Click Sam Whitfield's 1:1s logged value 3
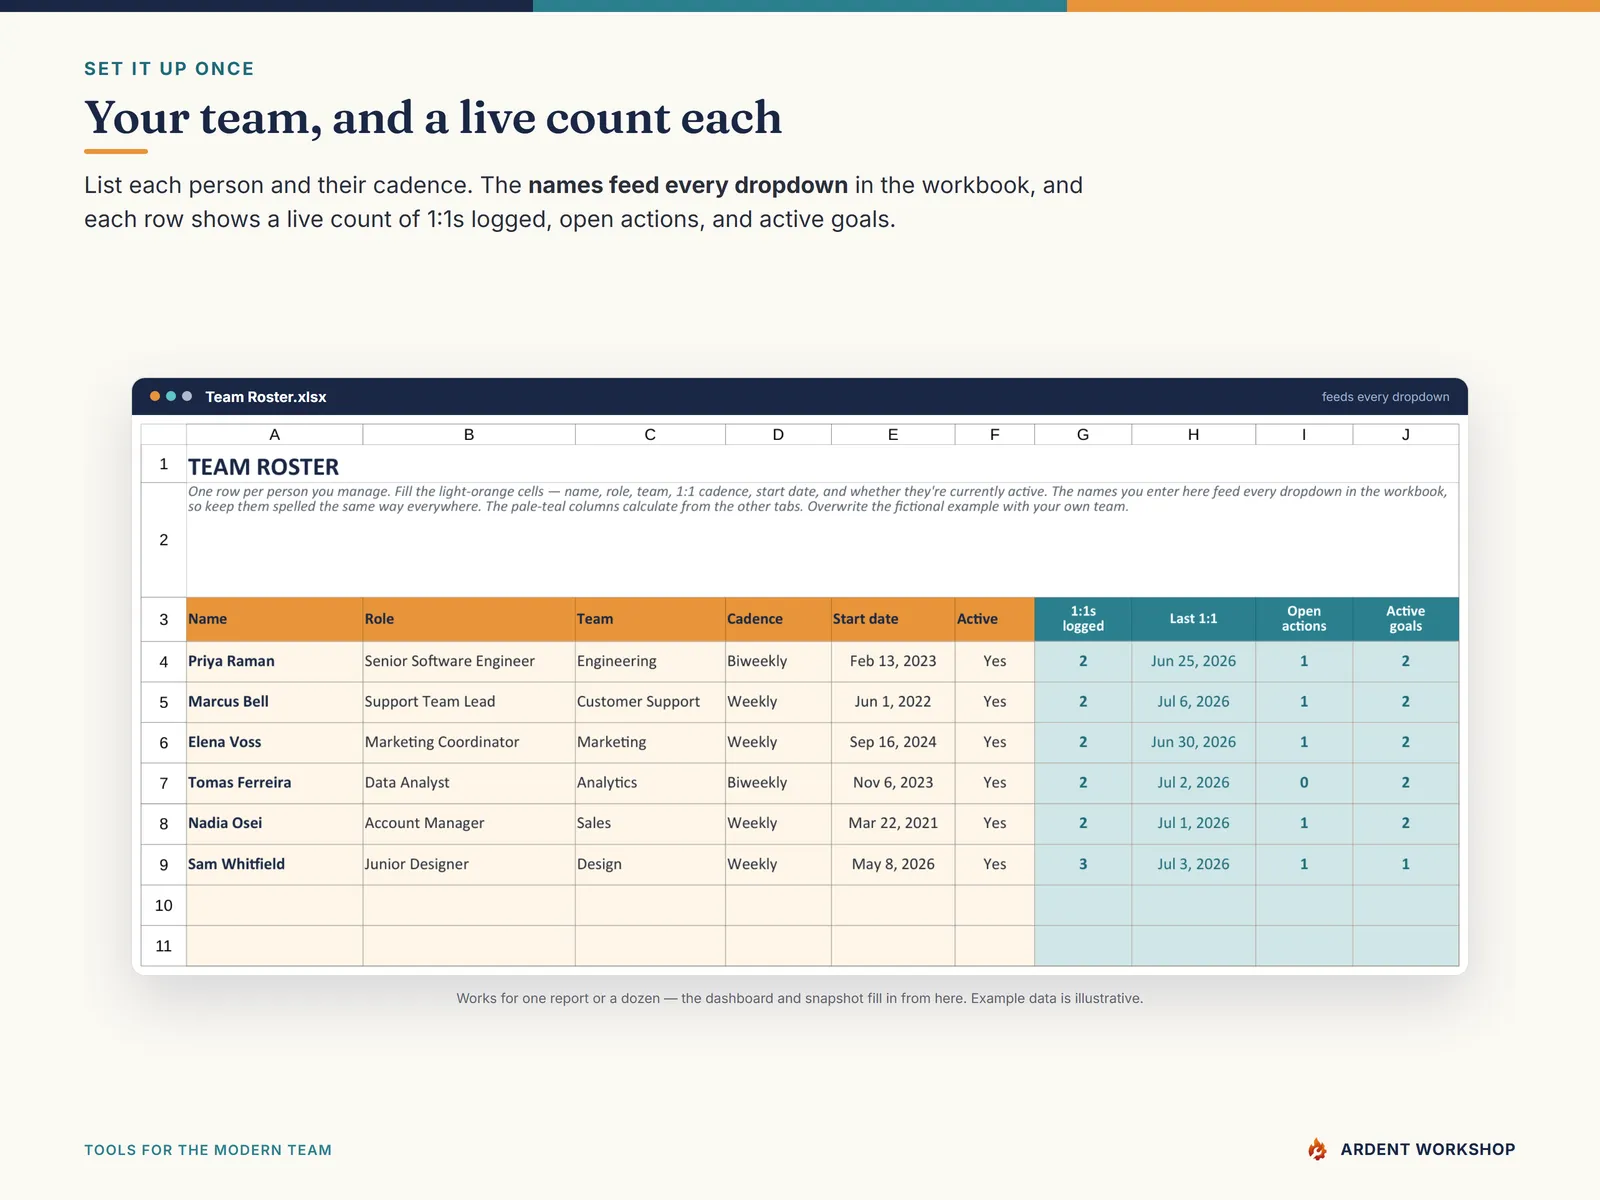Screen dimensions: 1600x1200 pos(1083,864)
